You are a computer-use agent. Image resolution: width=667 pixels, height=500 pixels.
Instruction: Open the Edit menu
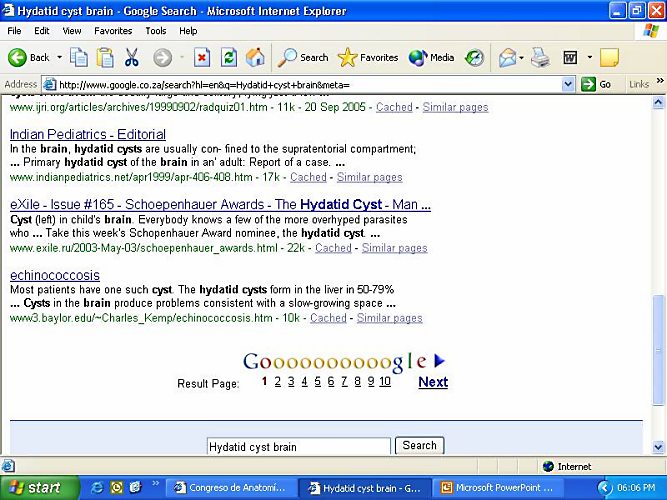tap(42, 31)
